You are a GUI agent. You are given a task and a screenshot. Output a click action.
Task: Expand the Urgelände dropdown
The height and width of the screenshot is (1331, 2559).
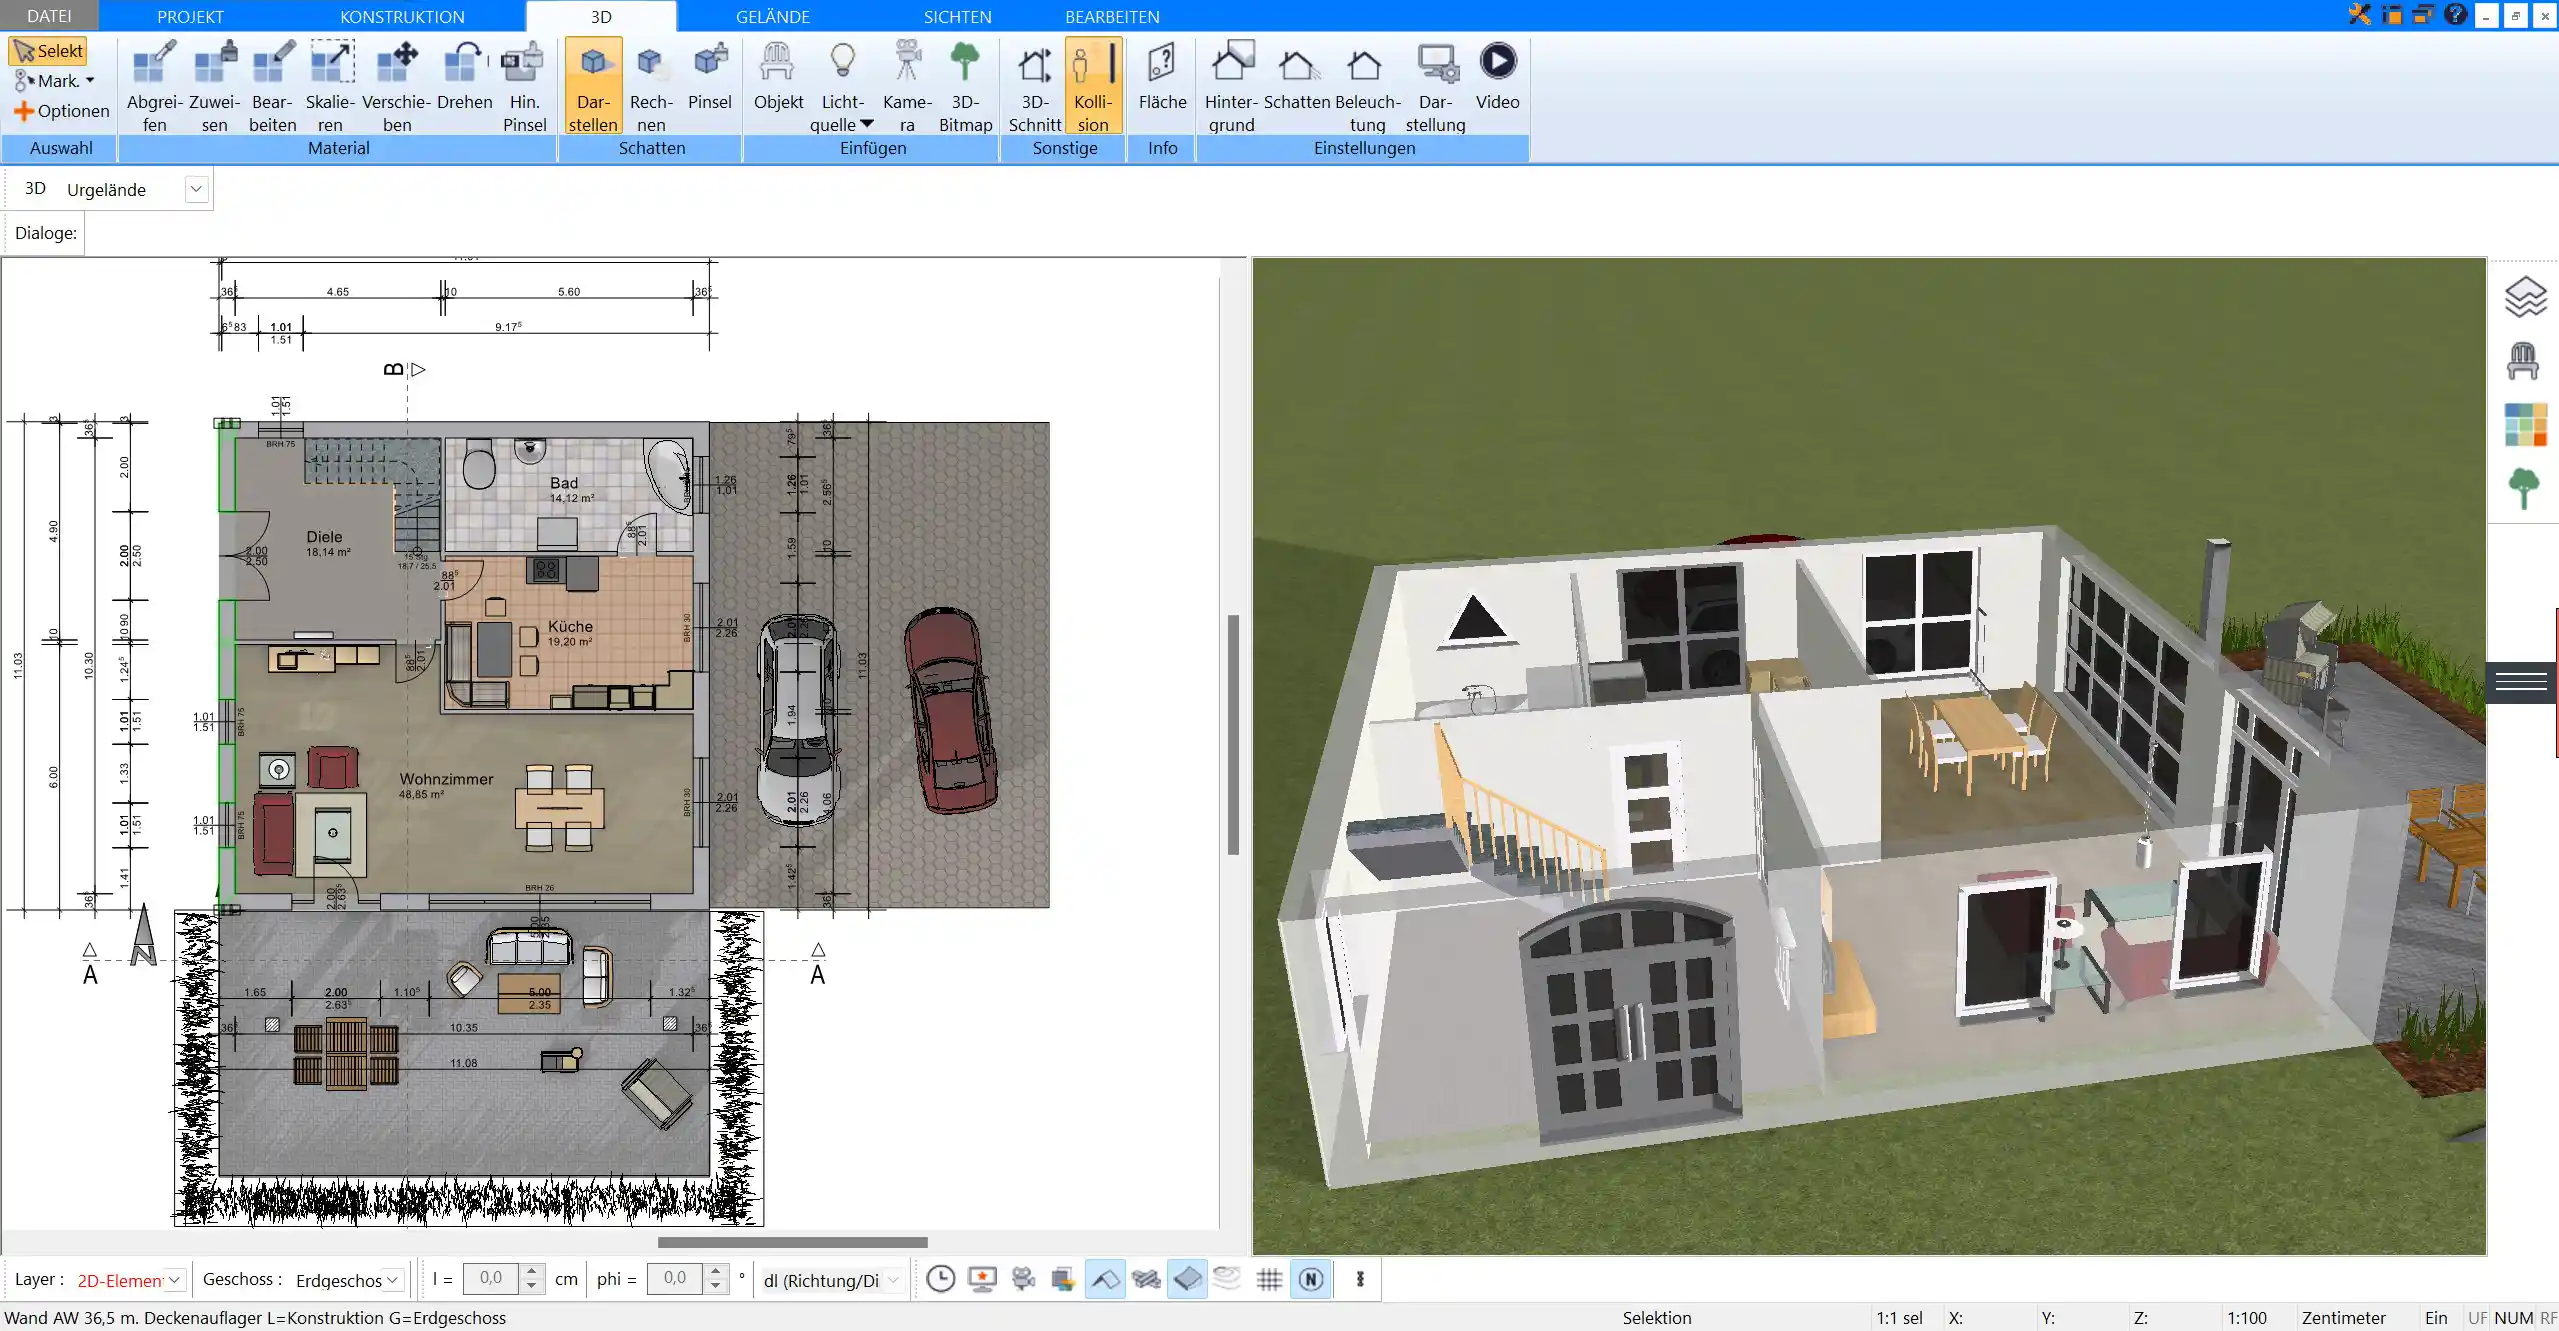click(x=197, y=189)
